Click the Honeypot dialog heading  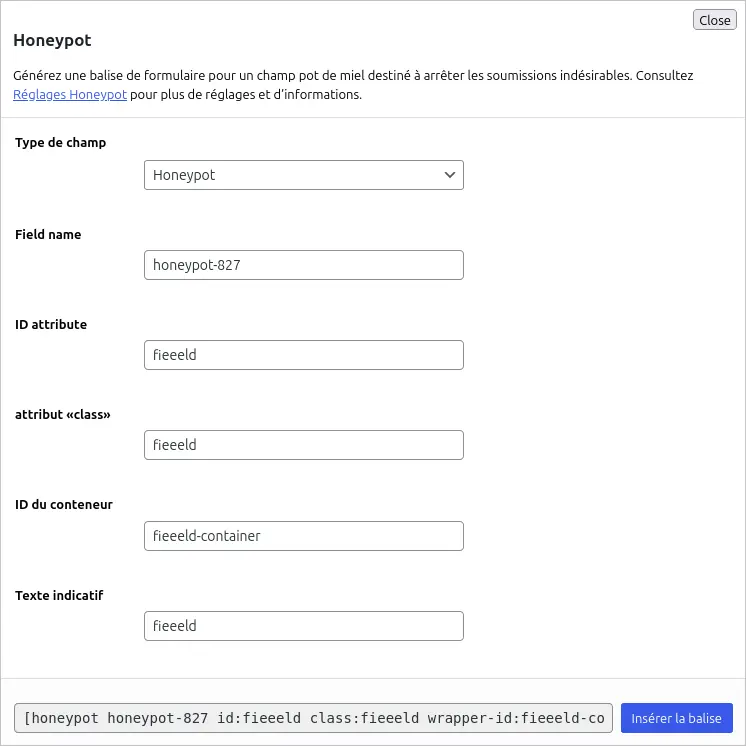click(x=52, y=41)
